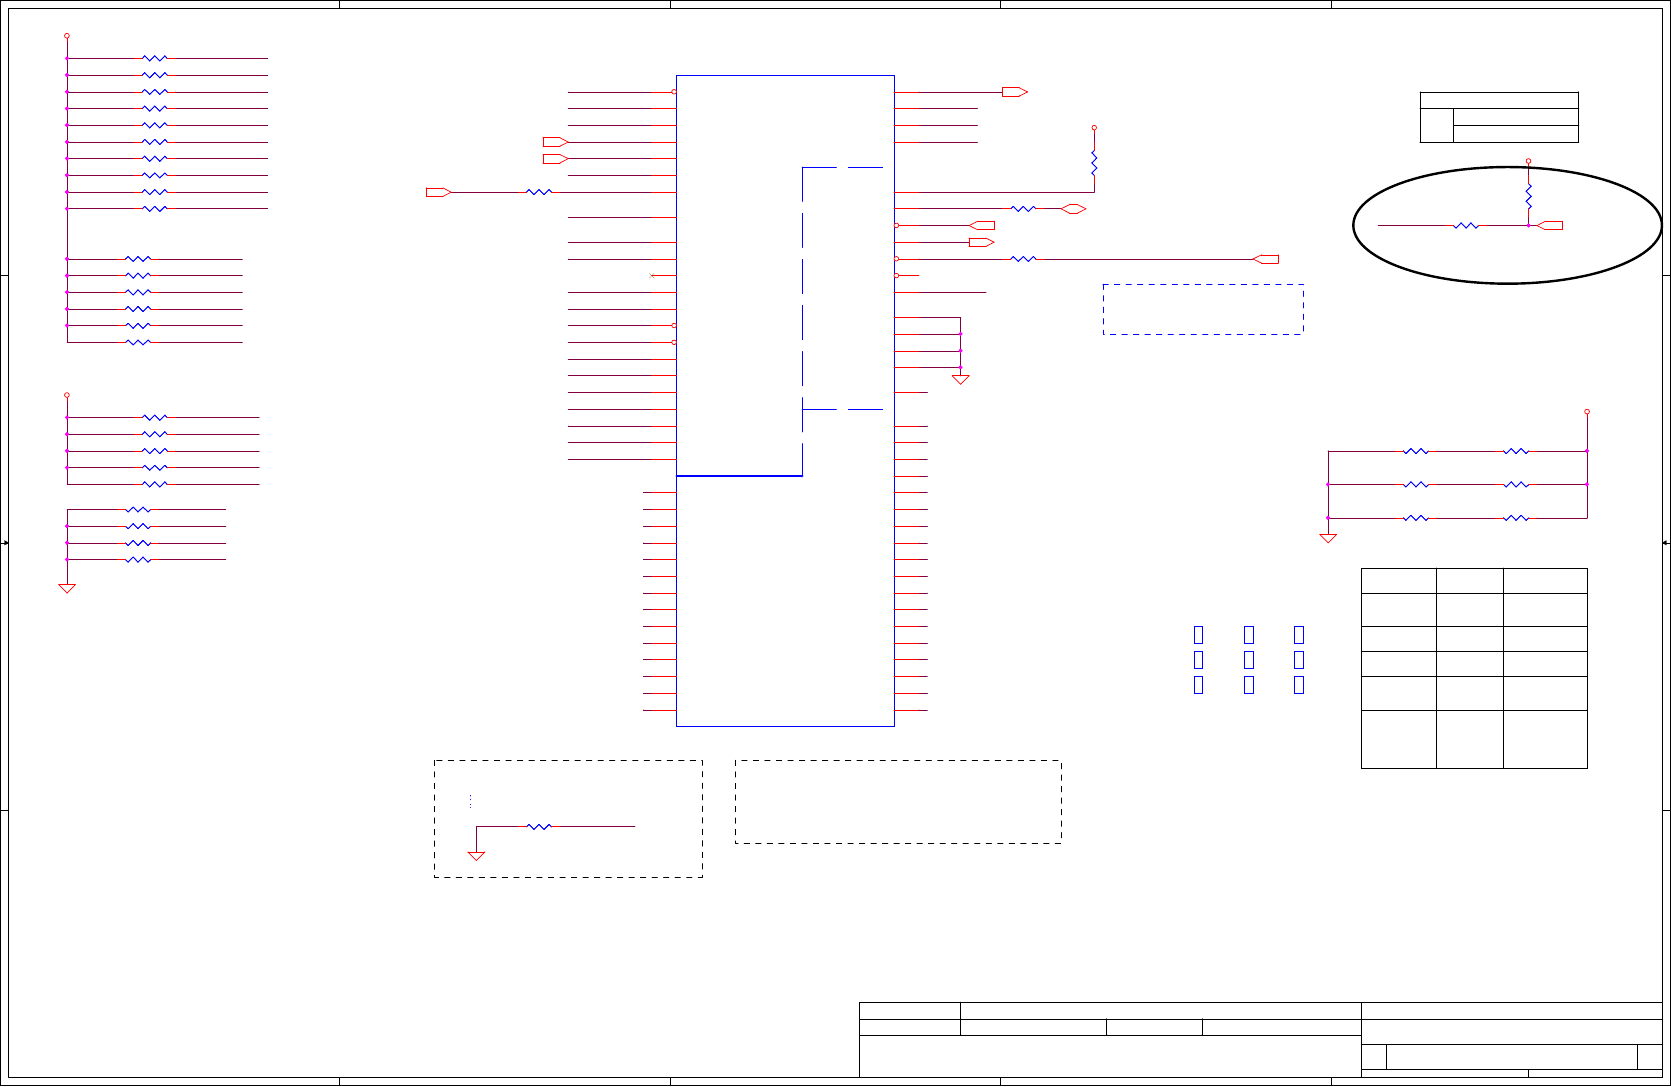The image size is (1671, 1087).
Task: Click the topmost resistor in the ten-resistor pull-up bank
Action: pos(155,59)
